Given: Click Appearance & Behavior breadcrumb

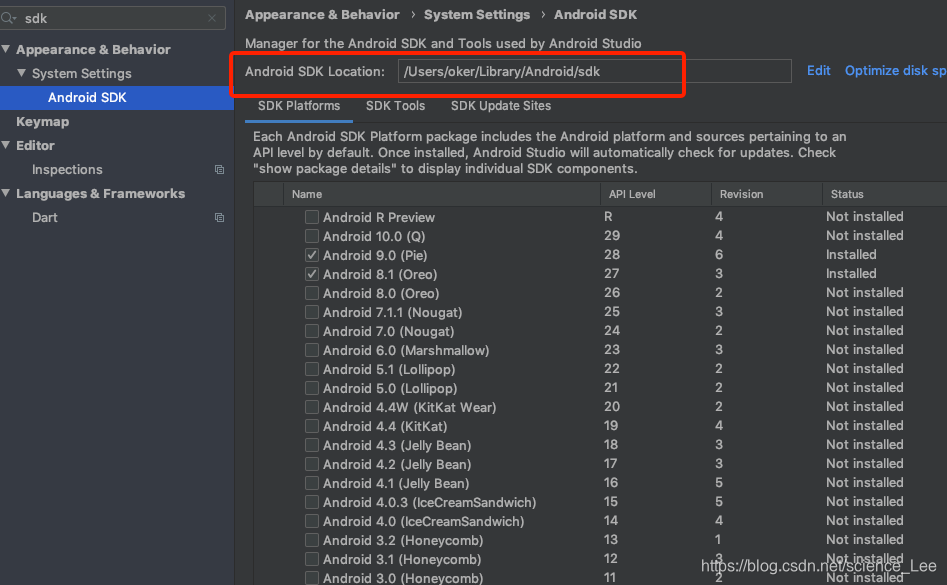Looking at the screenshot, I should click(x=322, y=14).
